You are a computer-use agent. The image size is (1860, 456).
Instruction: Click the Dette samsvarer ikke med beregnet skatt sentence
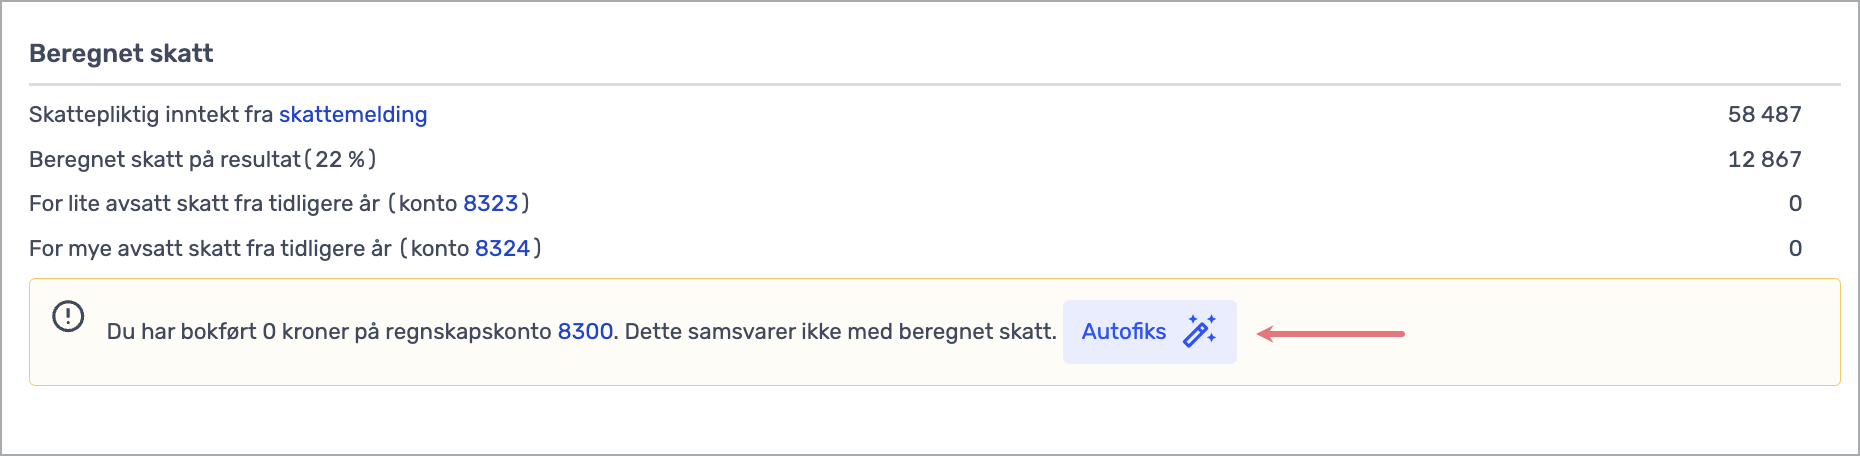click(841, 332)
